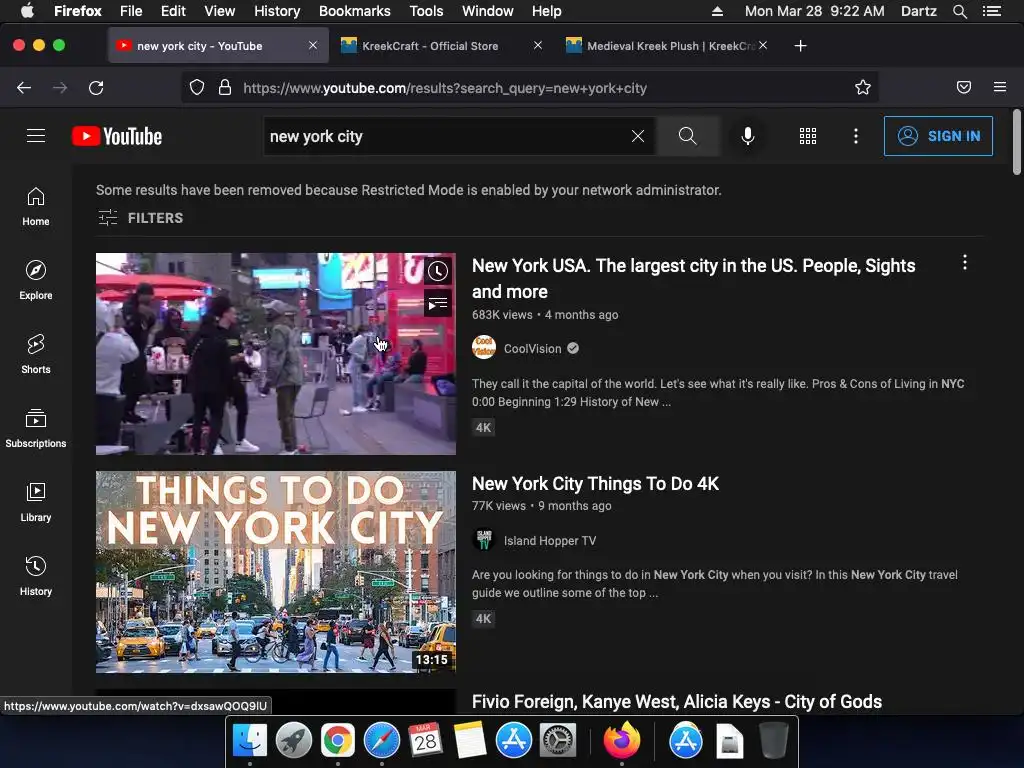The width and height of the screenshot is (1024, 768).
Task: Open the New York USA video title
Action: point(694,278)
